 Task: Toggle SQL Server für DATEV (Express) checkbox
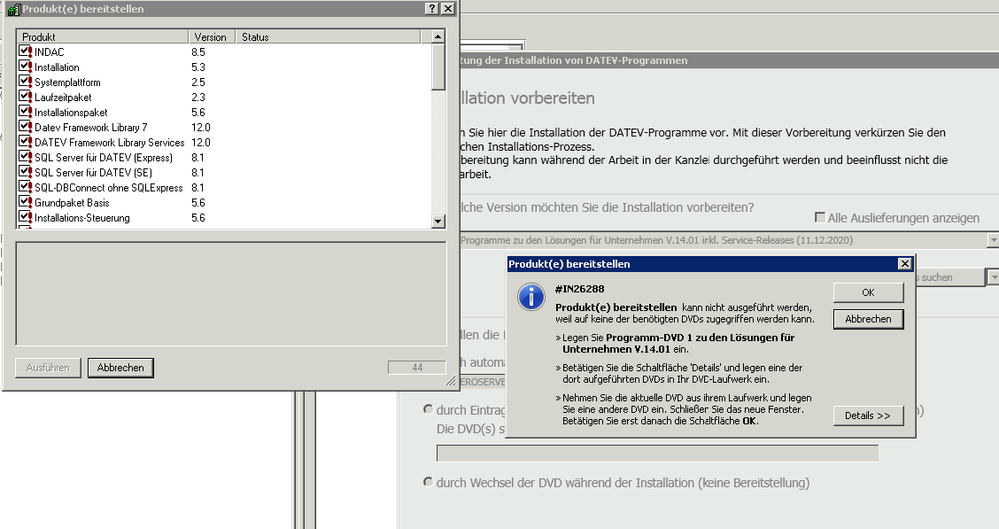(x=25, y=157)
